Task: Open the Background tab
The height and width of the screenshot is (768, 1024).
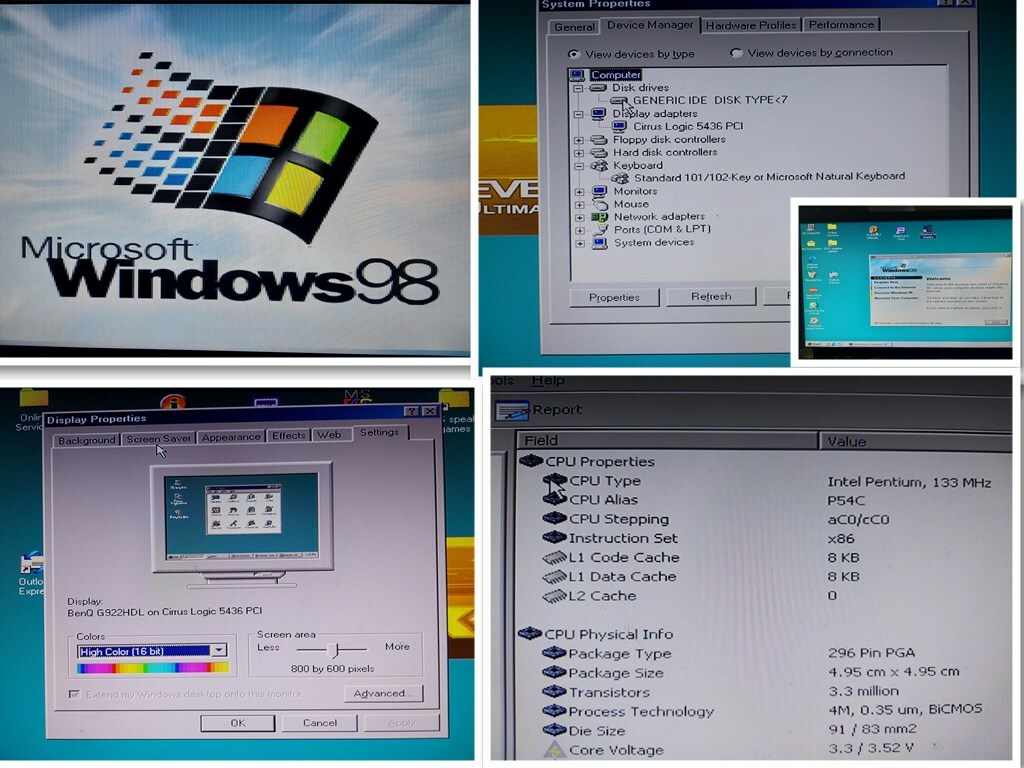Action: pyautogui.click(x=86, y=440)
